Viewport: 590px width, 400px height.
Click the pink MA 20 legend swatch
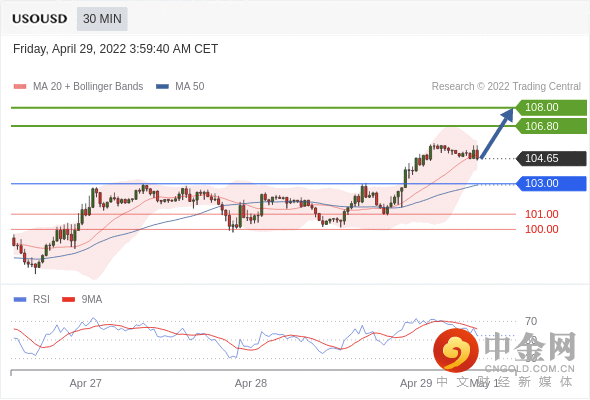click(20, 87)
